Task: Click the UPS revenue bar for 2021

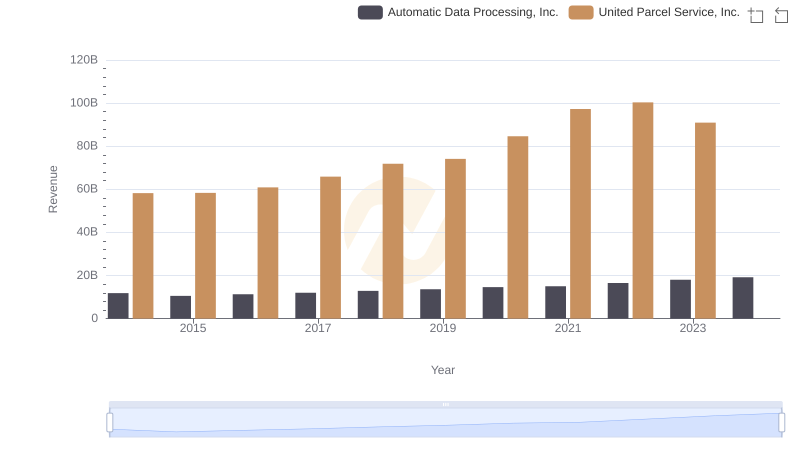Action: (x=580, y=213)
